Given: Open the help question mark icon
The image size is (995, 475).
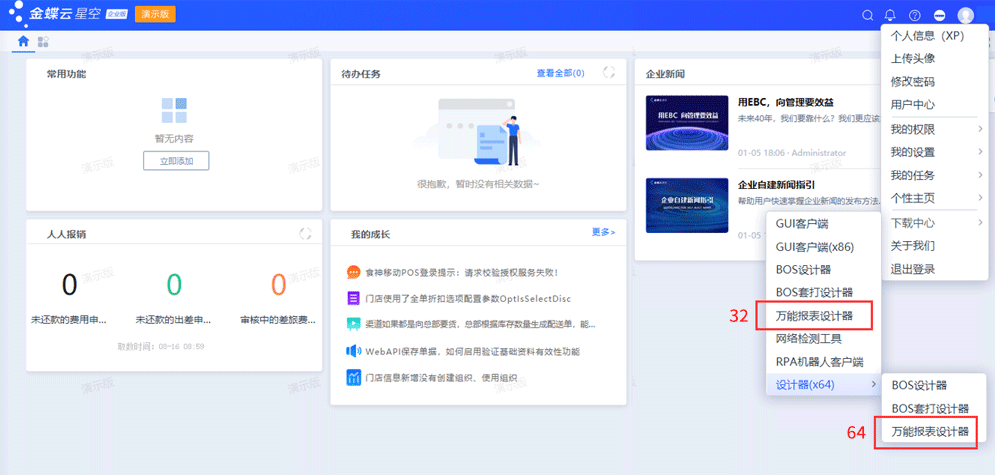Looking at the screenshot, I should tap(914, 15).
